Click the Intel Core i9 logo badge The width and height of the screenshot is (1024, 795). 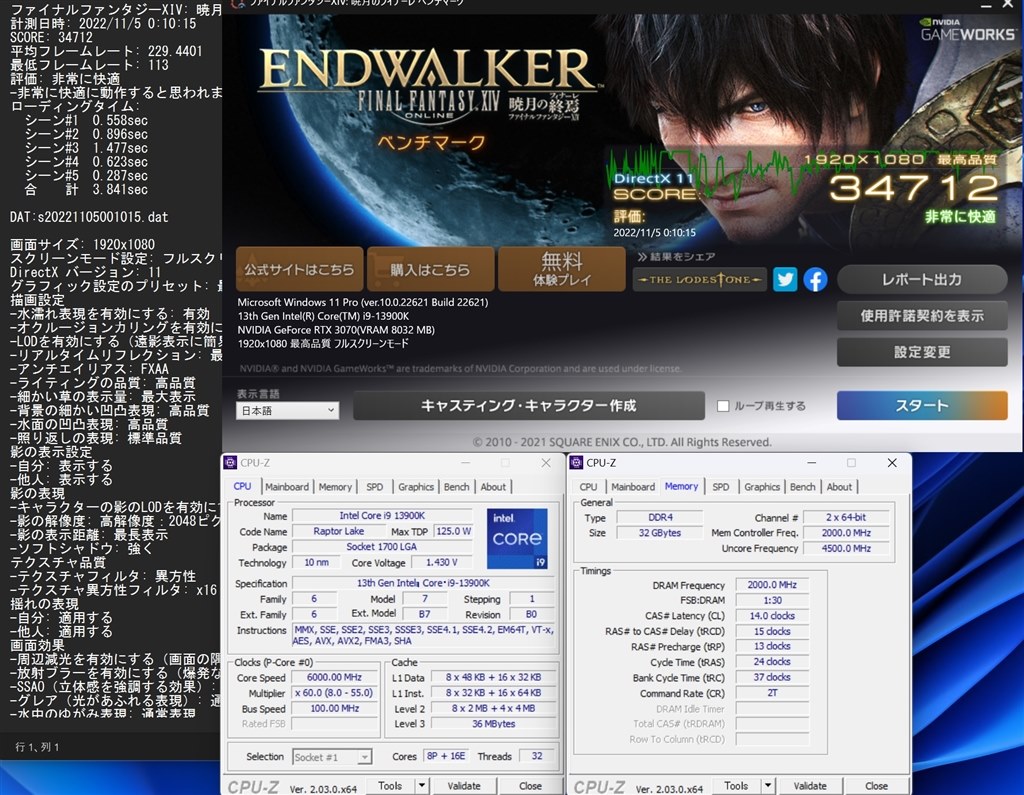click(517, 538)
